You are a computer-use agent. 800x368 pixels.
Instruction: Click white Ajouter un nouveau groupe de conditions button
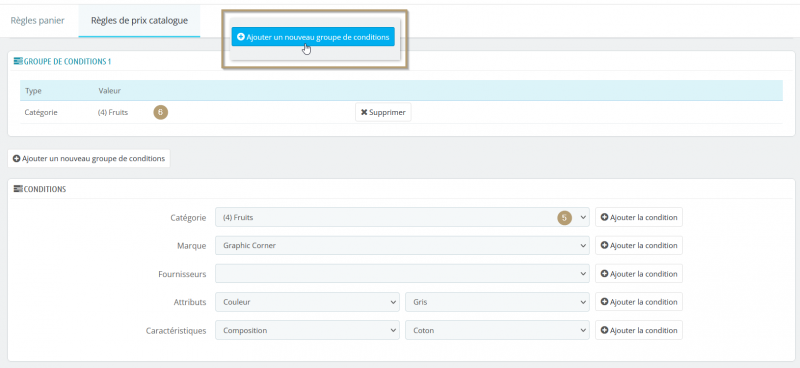point(89,159)
